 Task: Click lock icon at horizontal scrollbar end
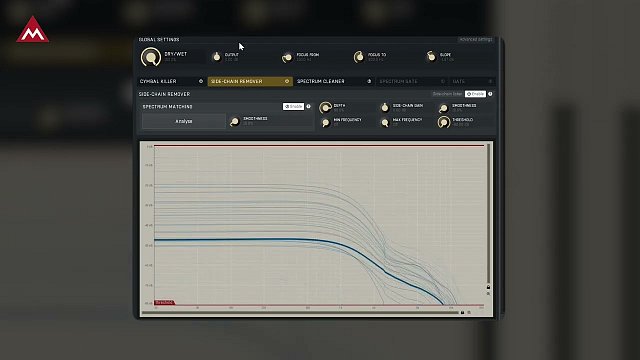point(462,313)
